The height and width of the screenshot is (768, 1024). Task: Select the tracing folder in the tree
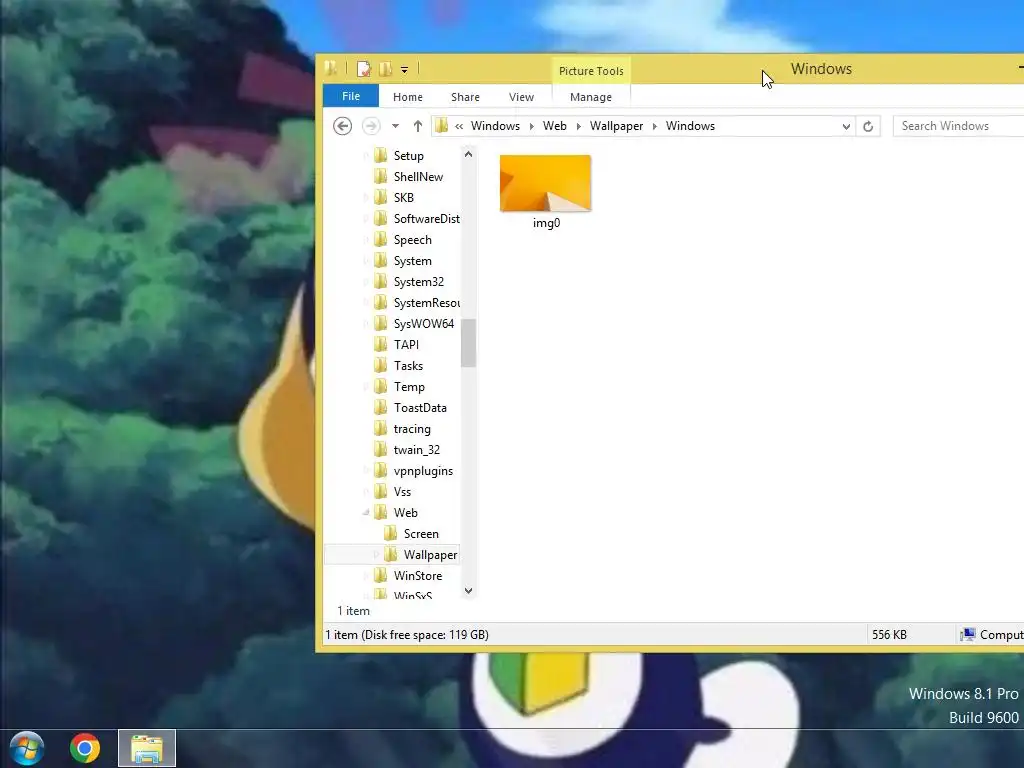coord(411,428)
